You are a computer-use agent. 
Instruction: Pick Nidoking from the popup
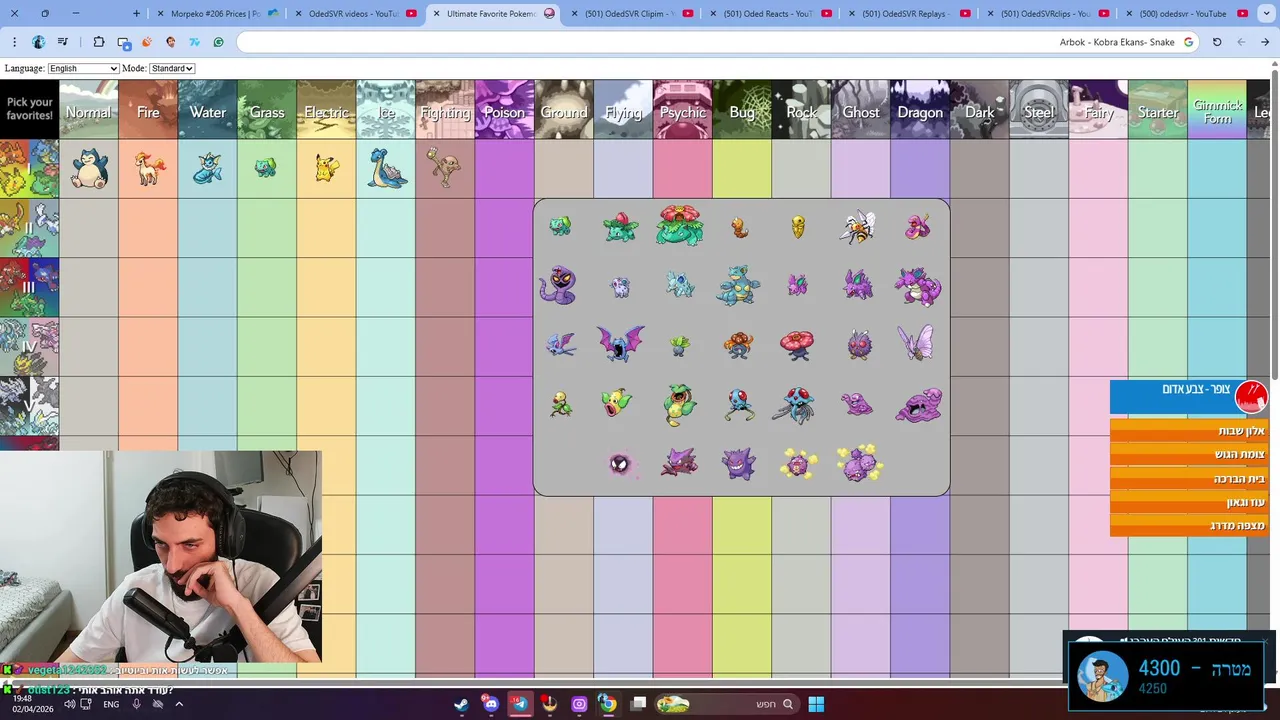pos(918,286)
